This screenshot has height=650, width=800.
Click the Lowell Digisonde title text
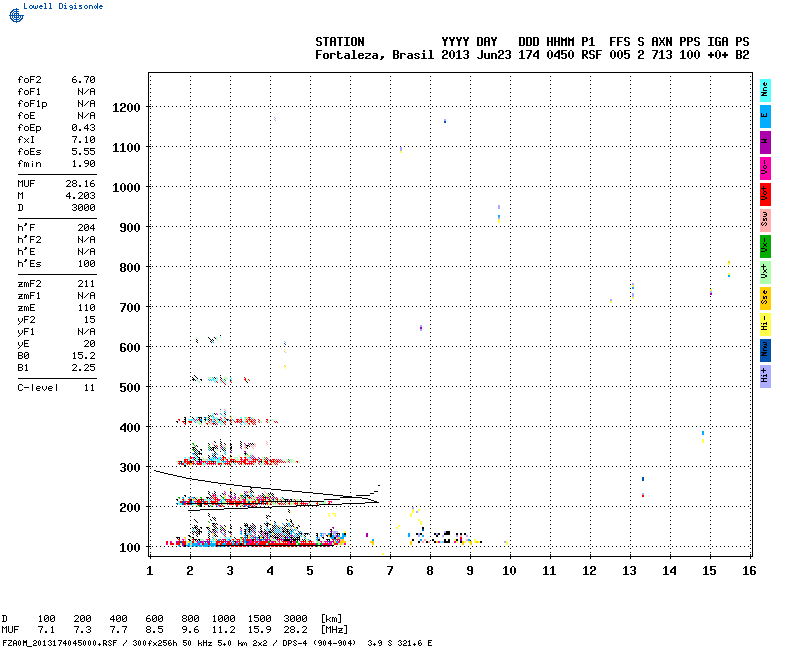[x=63, y=6]
